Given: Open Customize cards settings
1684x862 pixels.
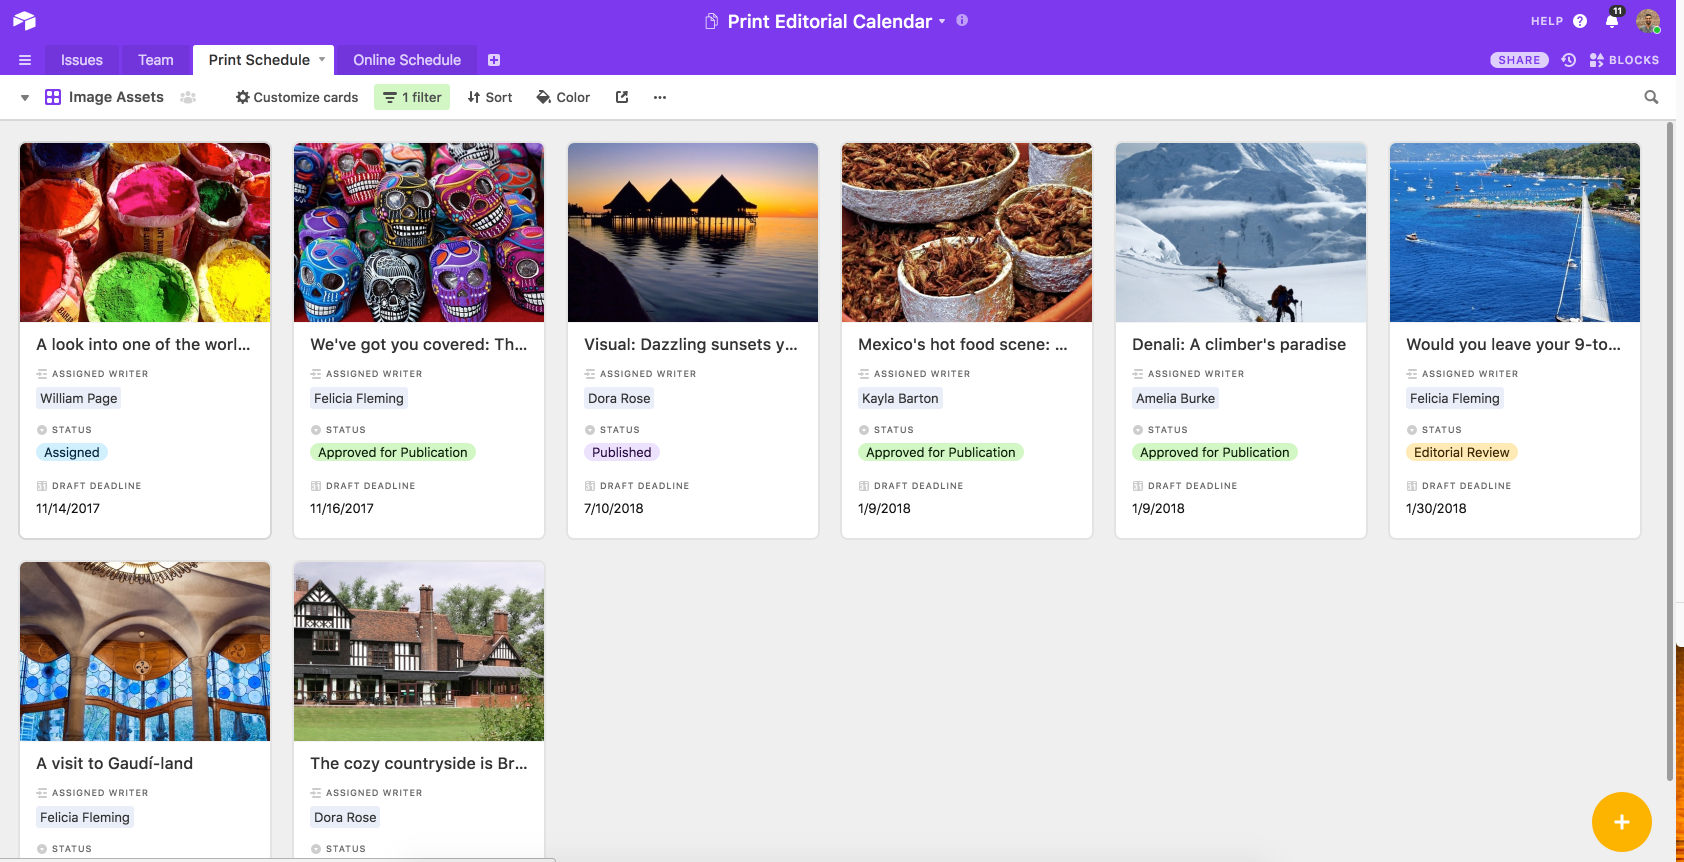Looking at the screenshot, I should coord(297,97).
